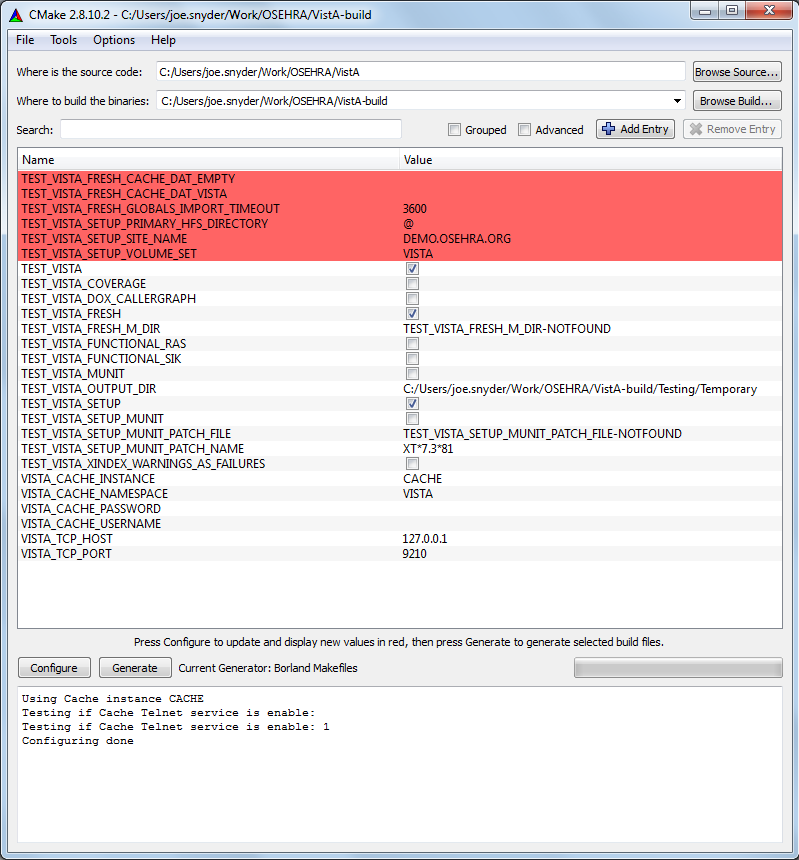Click the progress bar beside the generator label
799x860 pixels.
(677, 668)
